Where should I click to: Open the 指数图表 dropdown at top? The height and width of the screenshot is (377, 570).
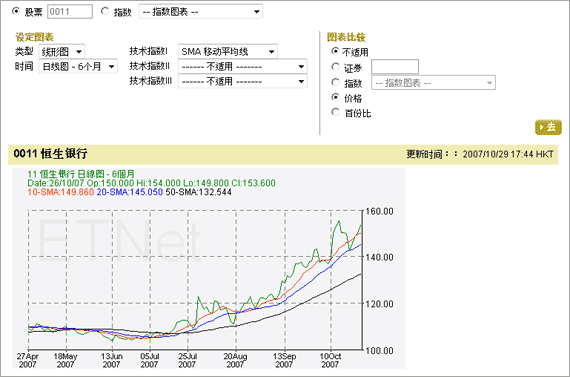tap(201, 12)
